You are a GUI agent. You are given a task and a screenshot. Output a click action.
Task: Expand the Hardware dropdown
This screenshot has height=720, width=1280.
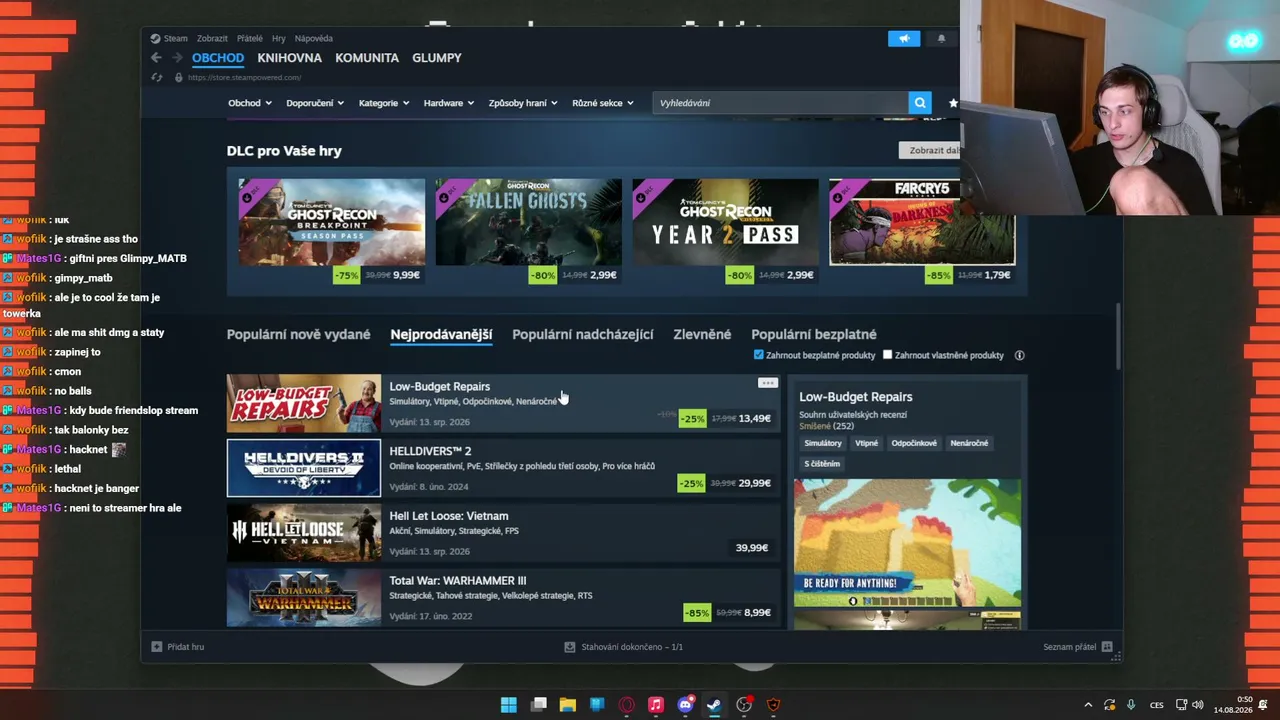(x=449, y=103)
